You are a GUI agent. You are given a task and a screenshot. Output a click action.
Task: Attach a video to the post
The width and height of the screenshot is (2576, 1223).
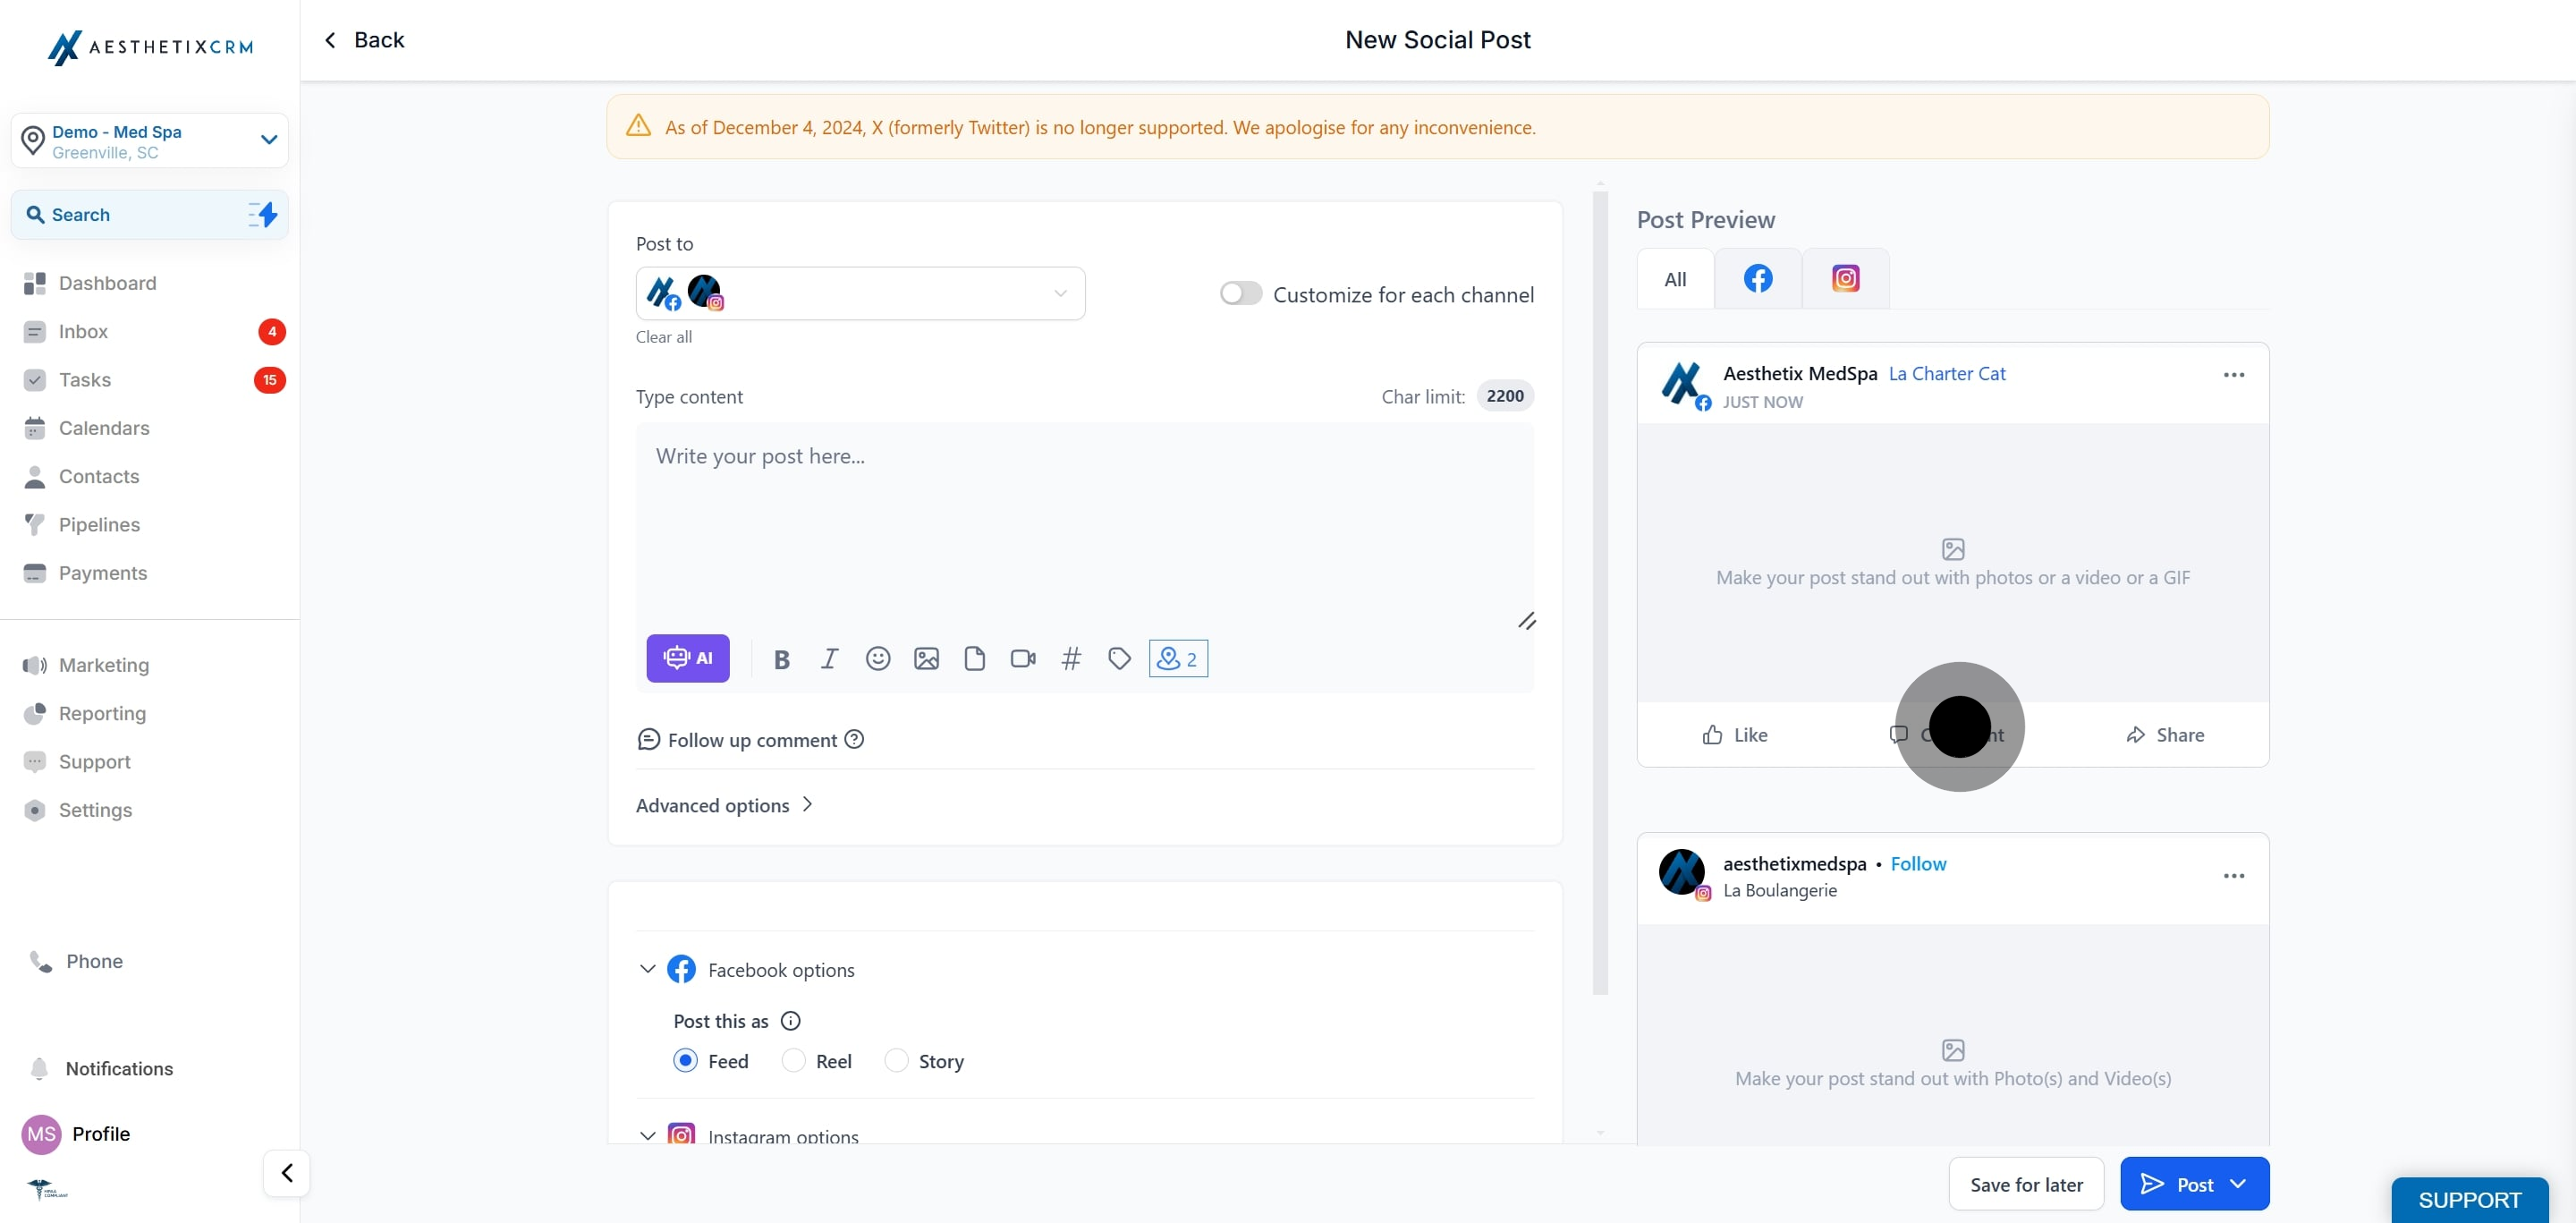[1023, 658]
